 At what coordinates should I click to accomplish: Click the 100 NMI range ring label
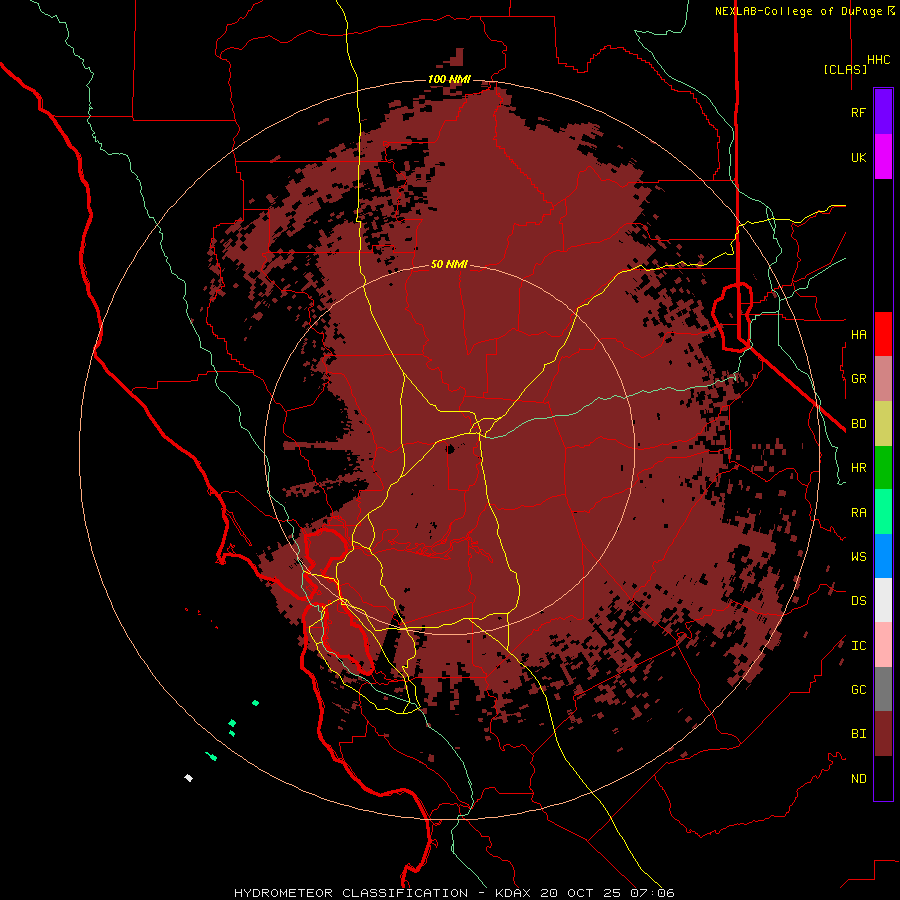pyautogui.click(x=449, y=79)
